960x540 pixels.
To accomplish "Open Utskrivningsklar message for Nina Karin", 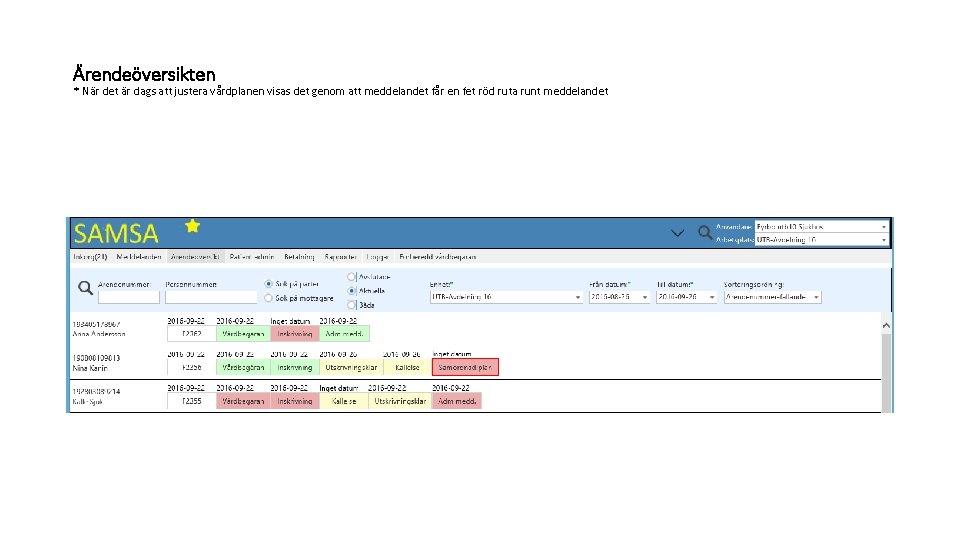I will coord(351,367).
